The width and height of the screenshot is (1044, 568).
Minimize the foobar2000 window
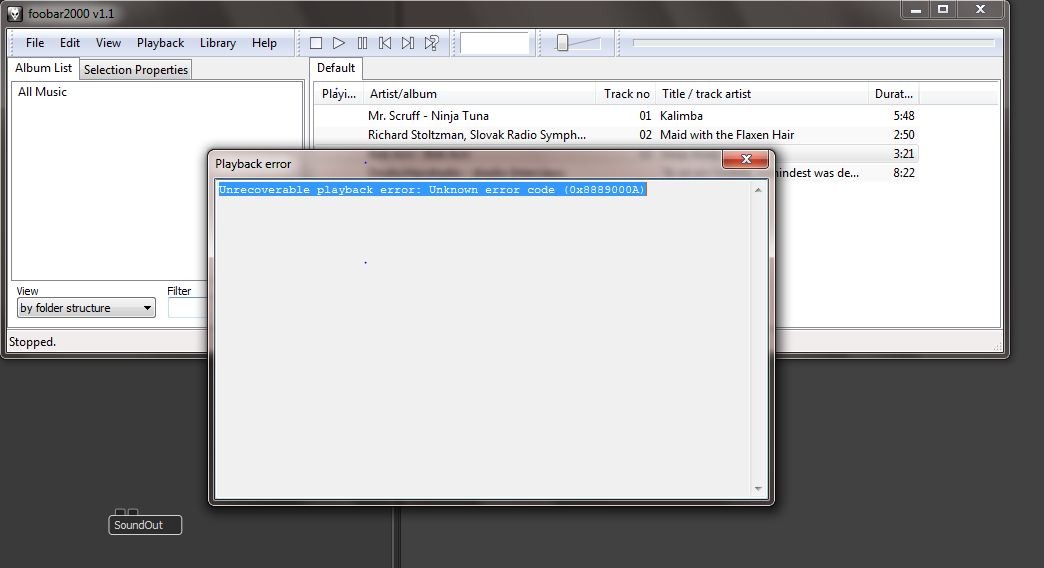(916, 9)
